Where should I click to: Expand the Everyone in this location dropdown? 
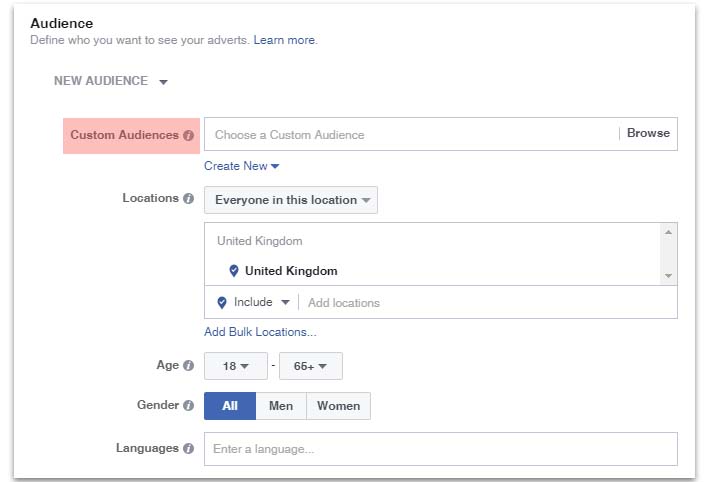(291, 200)
